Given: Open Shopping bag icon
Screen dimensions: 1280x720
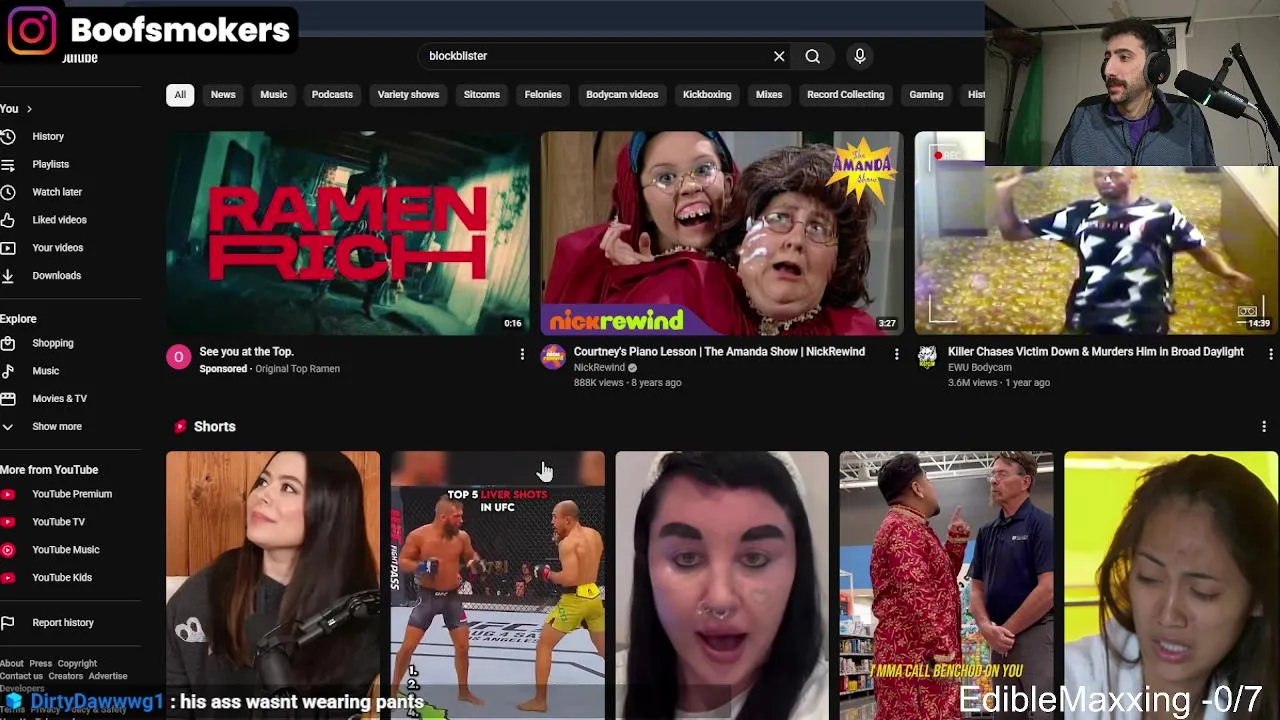Looking at the screenshot, I should 8,343.
